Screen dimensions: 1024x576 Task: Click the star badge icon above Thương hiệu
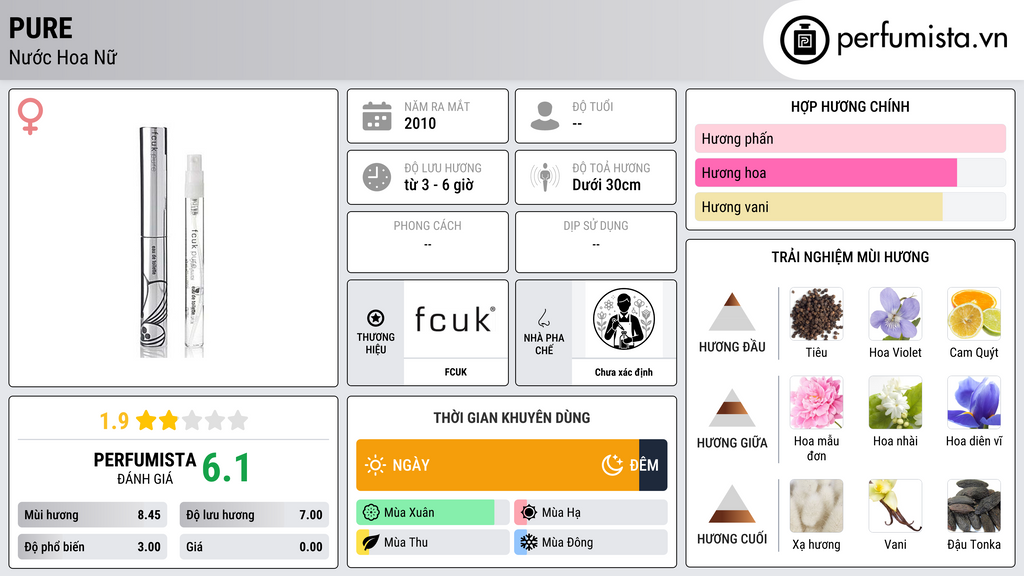[376, 318]
